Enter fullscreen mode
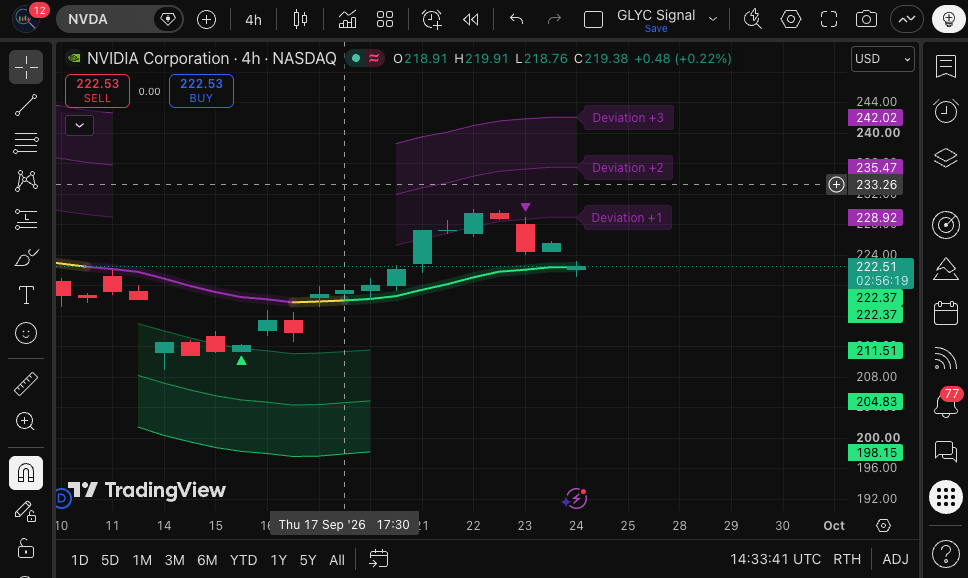Viewport: 968px width, 578px height. [829, 20]
